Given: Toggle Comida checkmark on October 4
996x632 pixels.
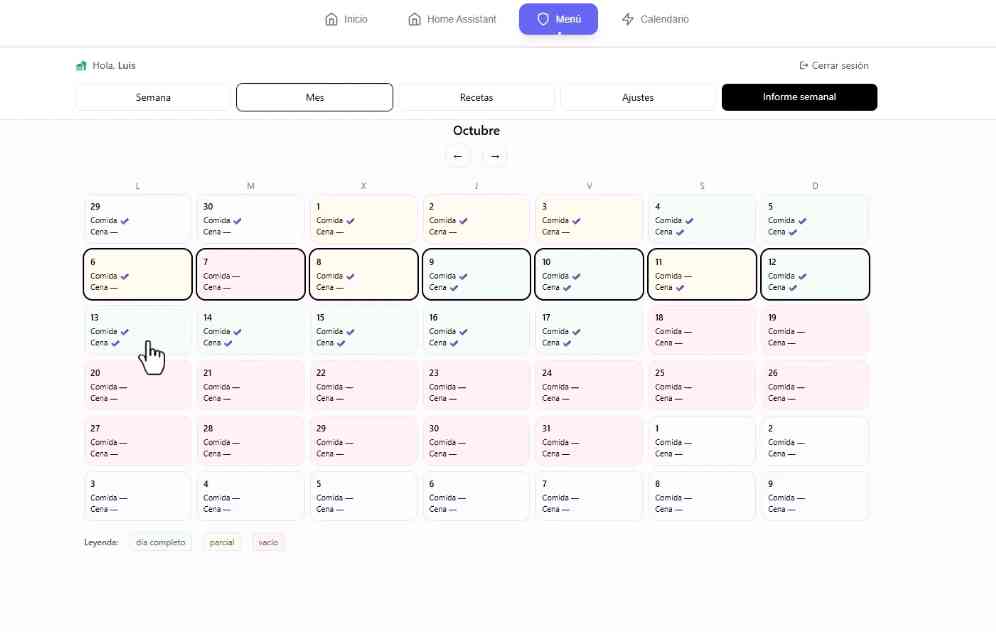Looking at the screenshot, I should tap(690, 221).
